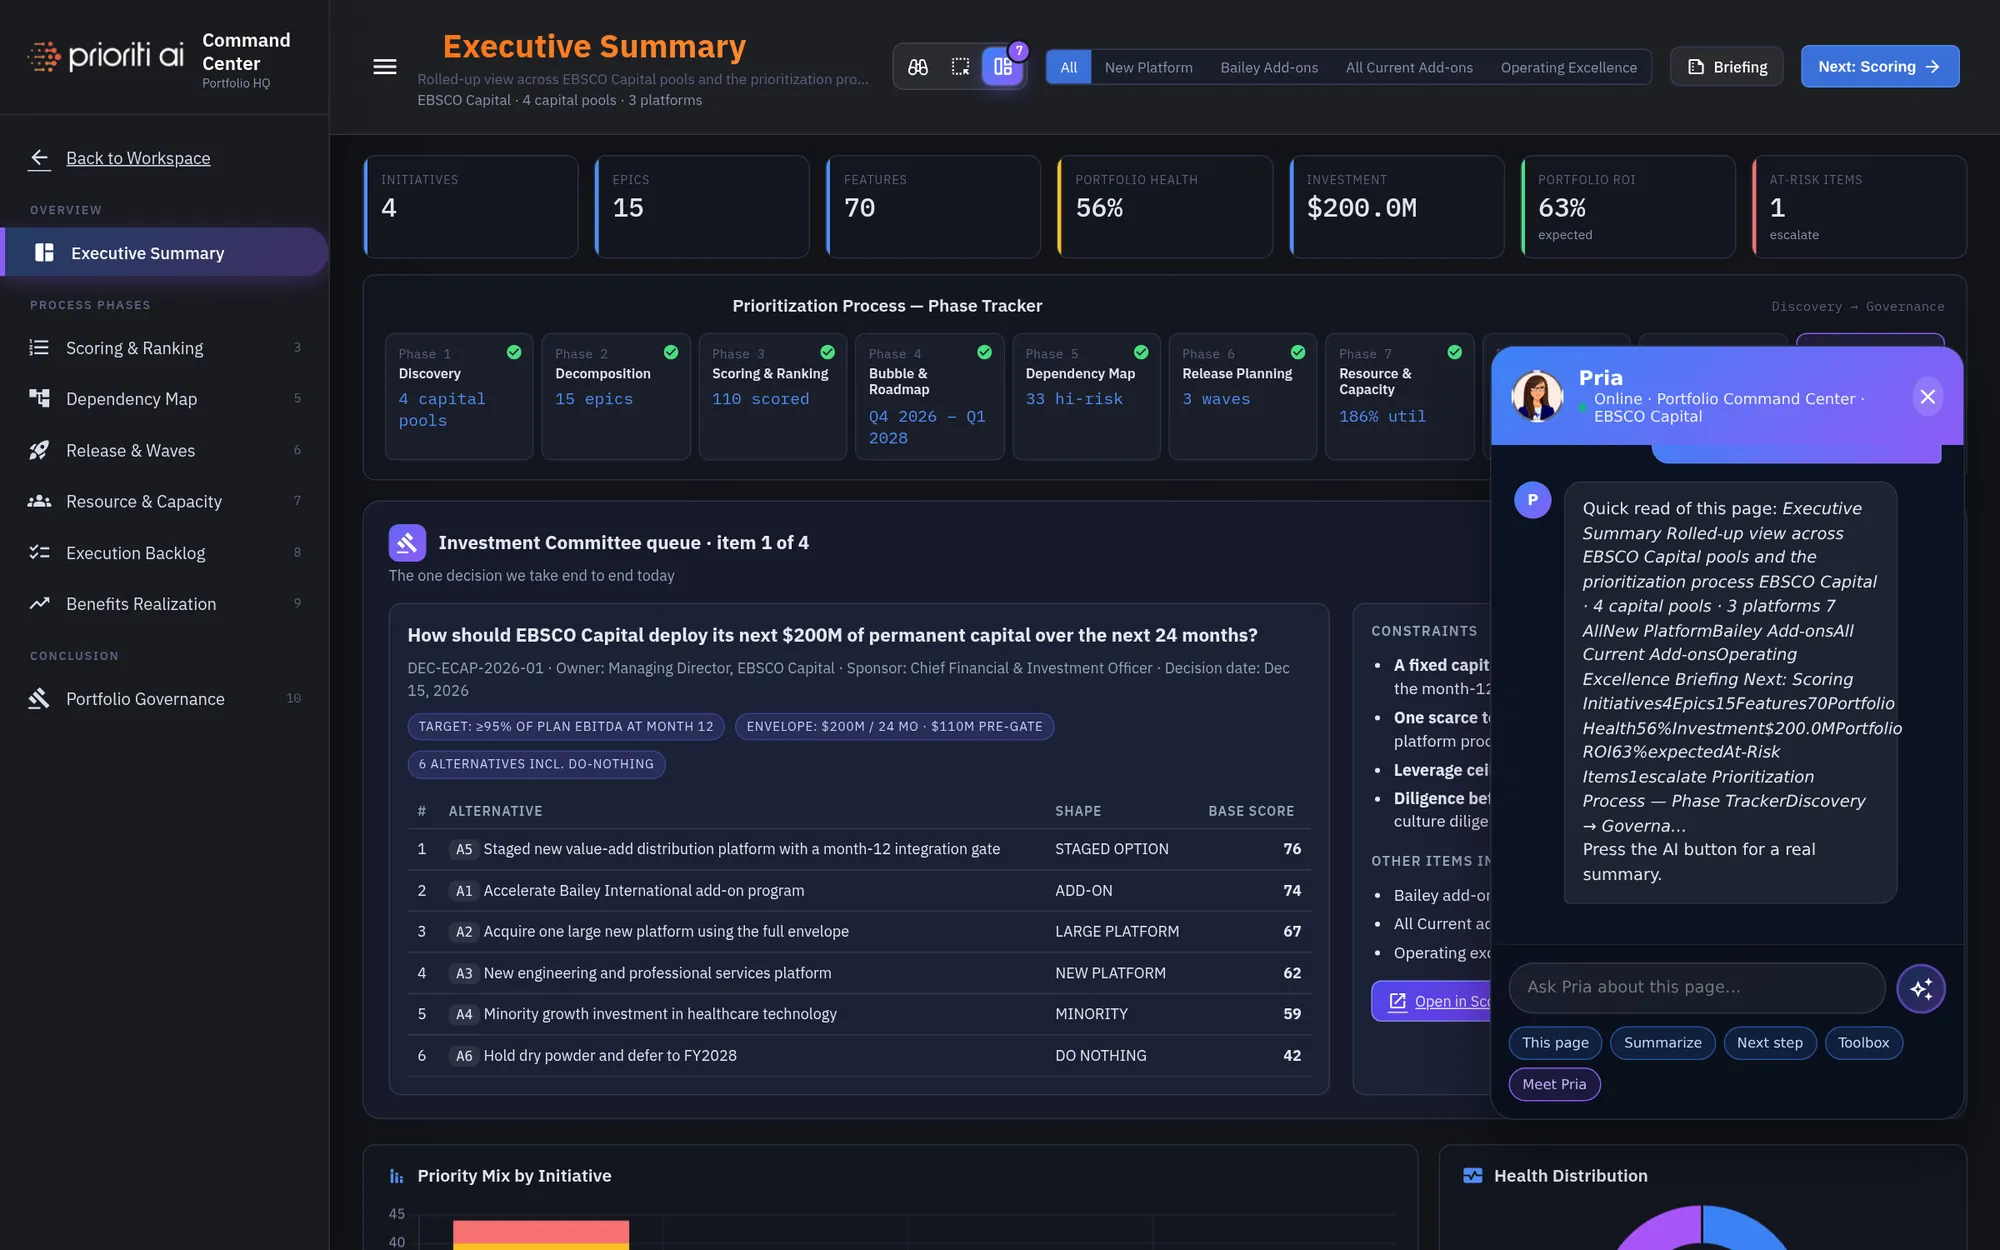Click the Dependency Map icon
Viewport: 2000px width, 1250px height.
click(39, 399)
